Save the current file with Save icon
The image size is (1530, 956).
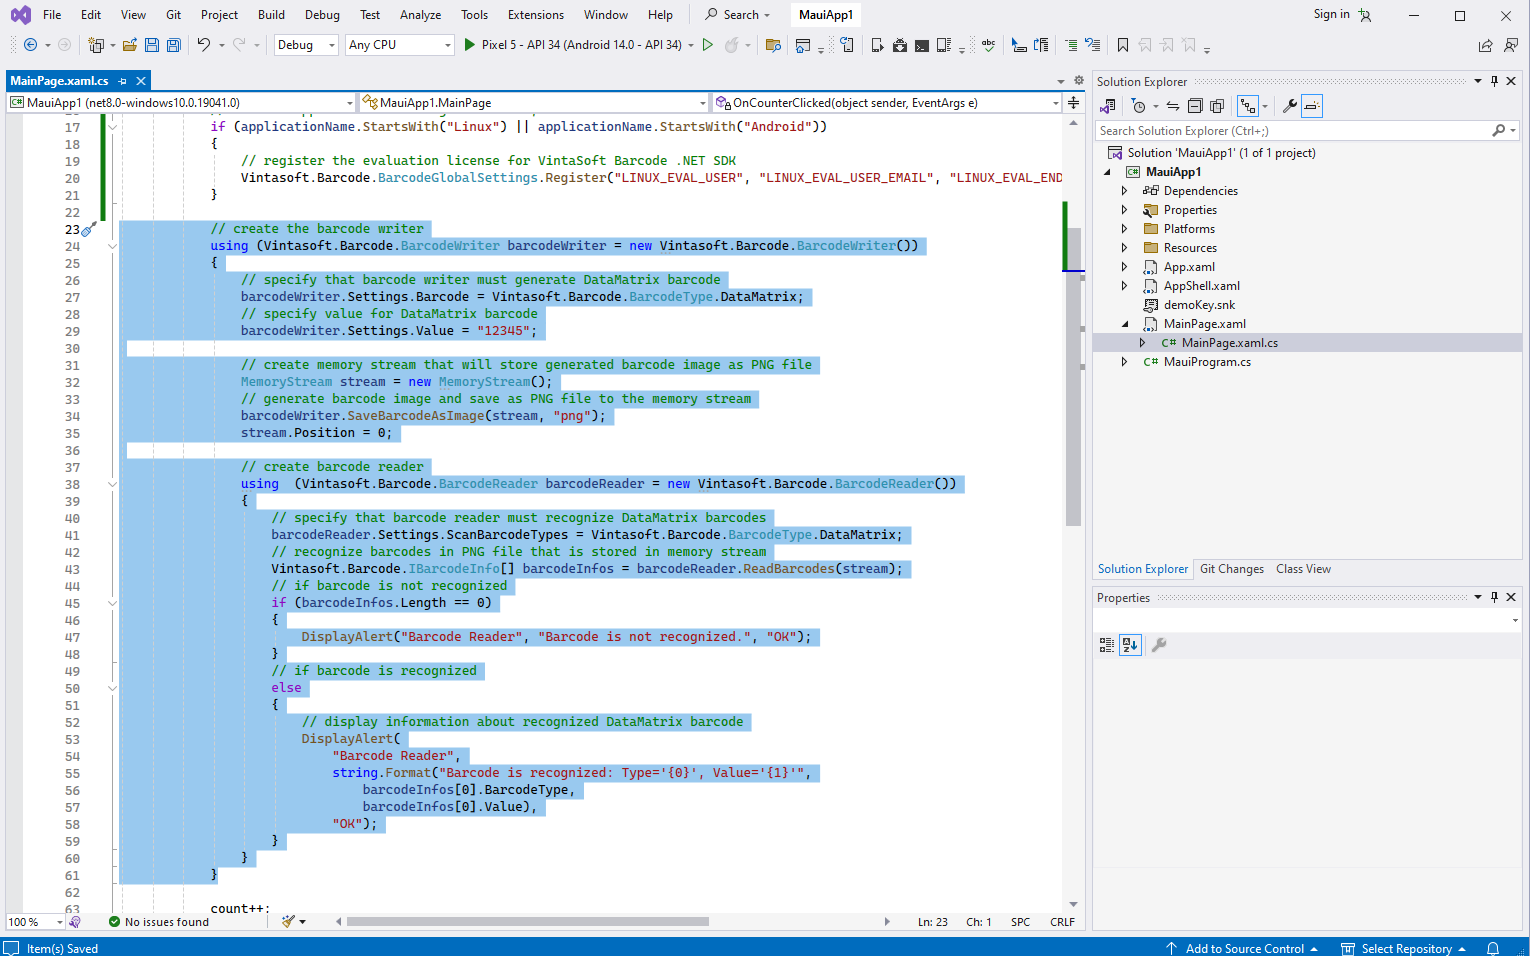tap(152, 45)
